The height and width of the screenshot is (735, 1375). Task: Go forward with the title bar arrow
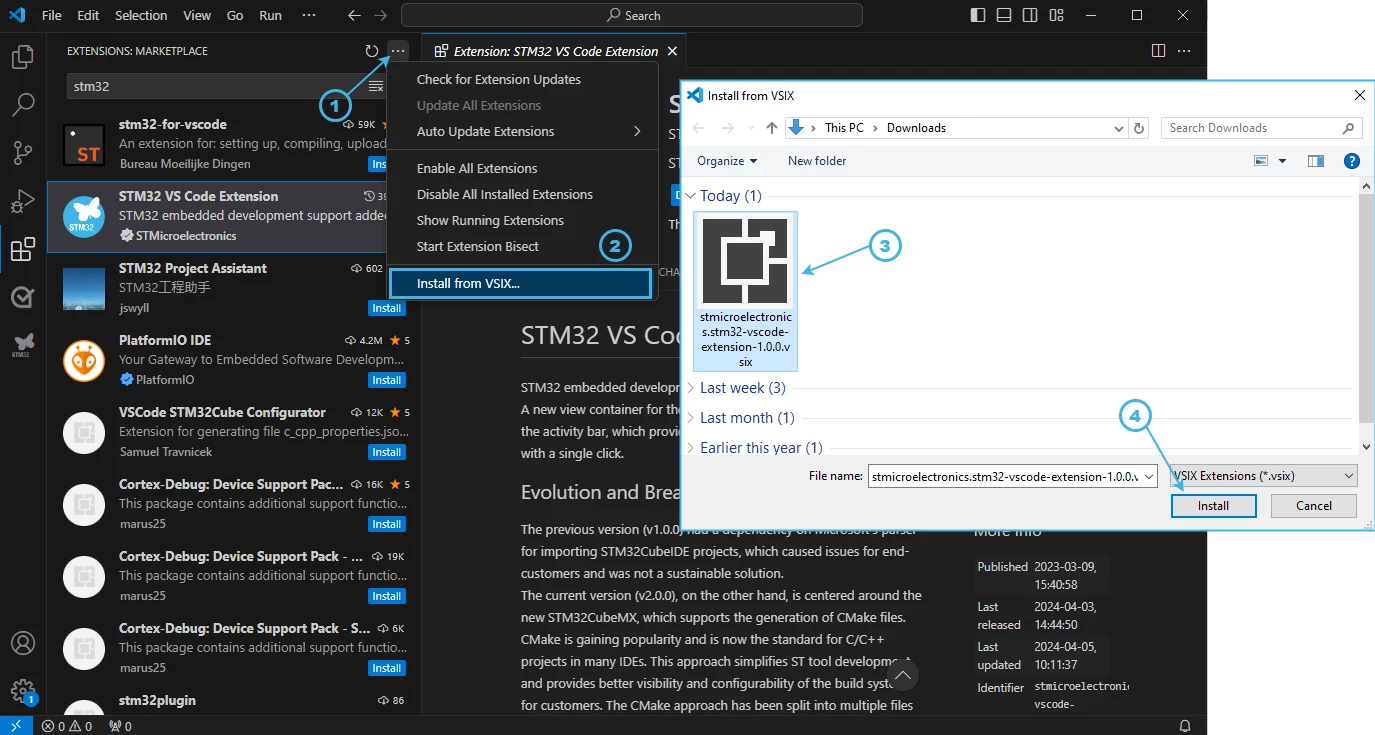coord(380,16)
